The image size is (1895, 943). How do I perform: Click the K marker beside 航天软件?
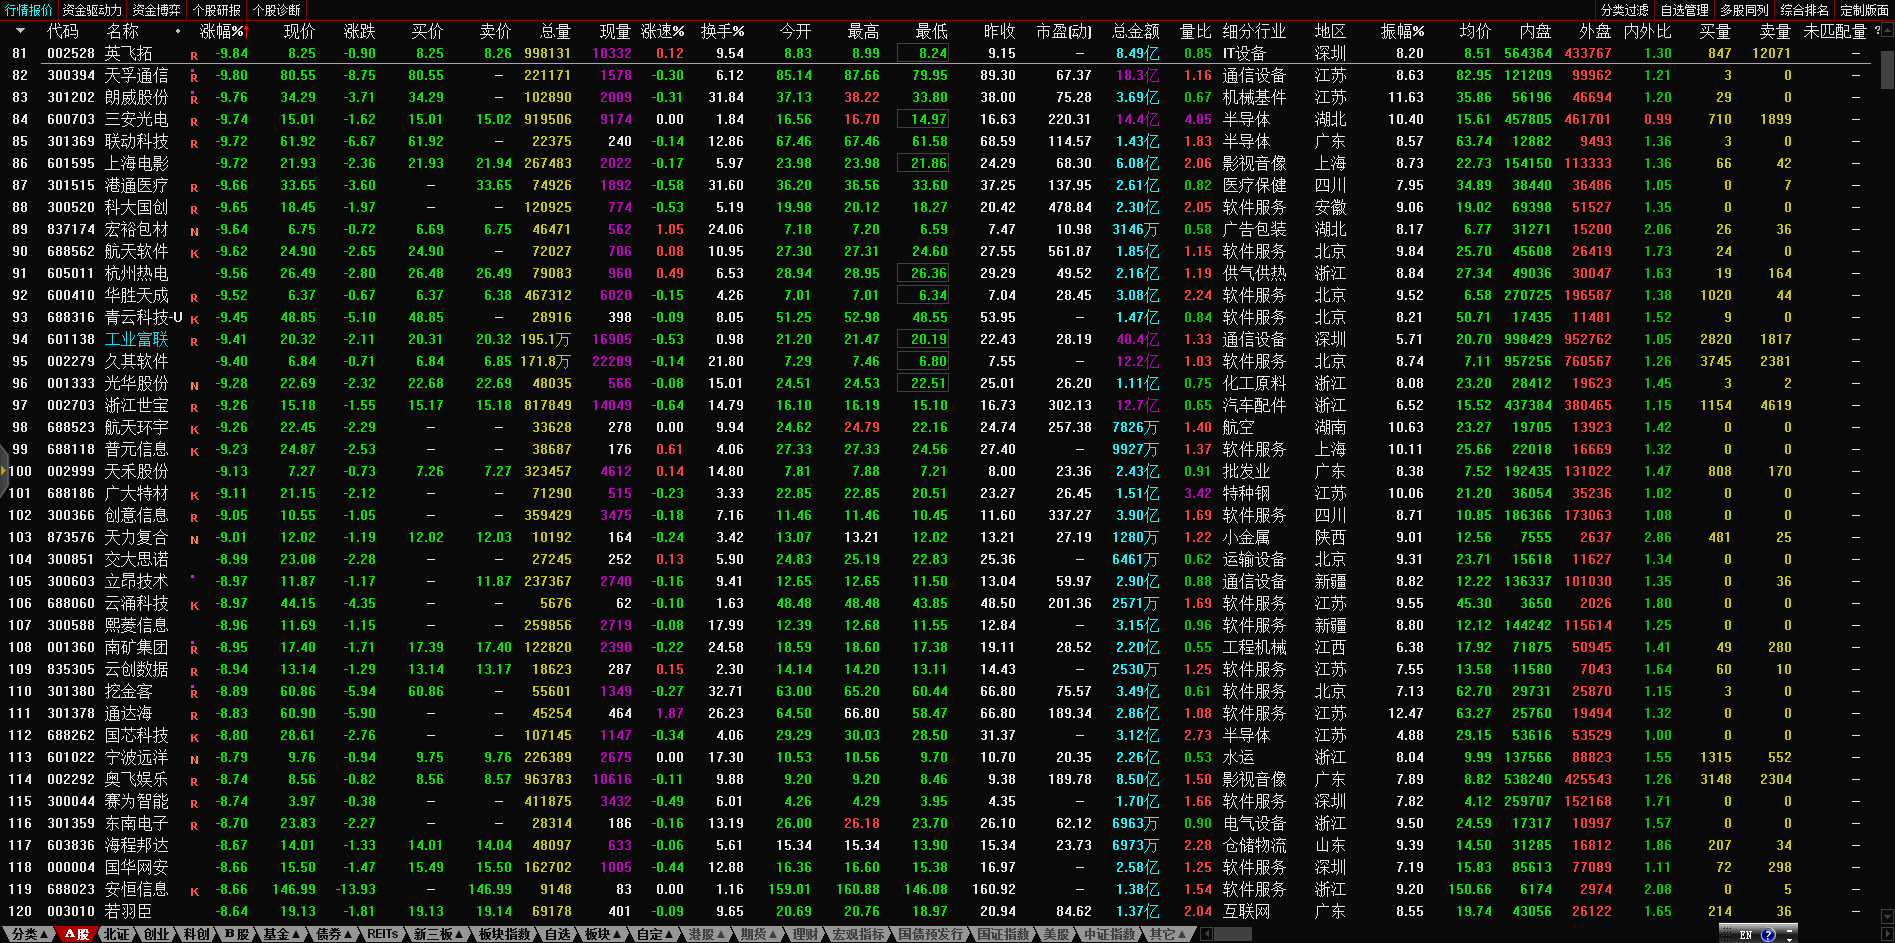pos(194,253)
